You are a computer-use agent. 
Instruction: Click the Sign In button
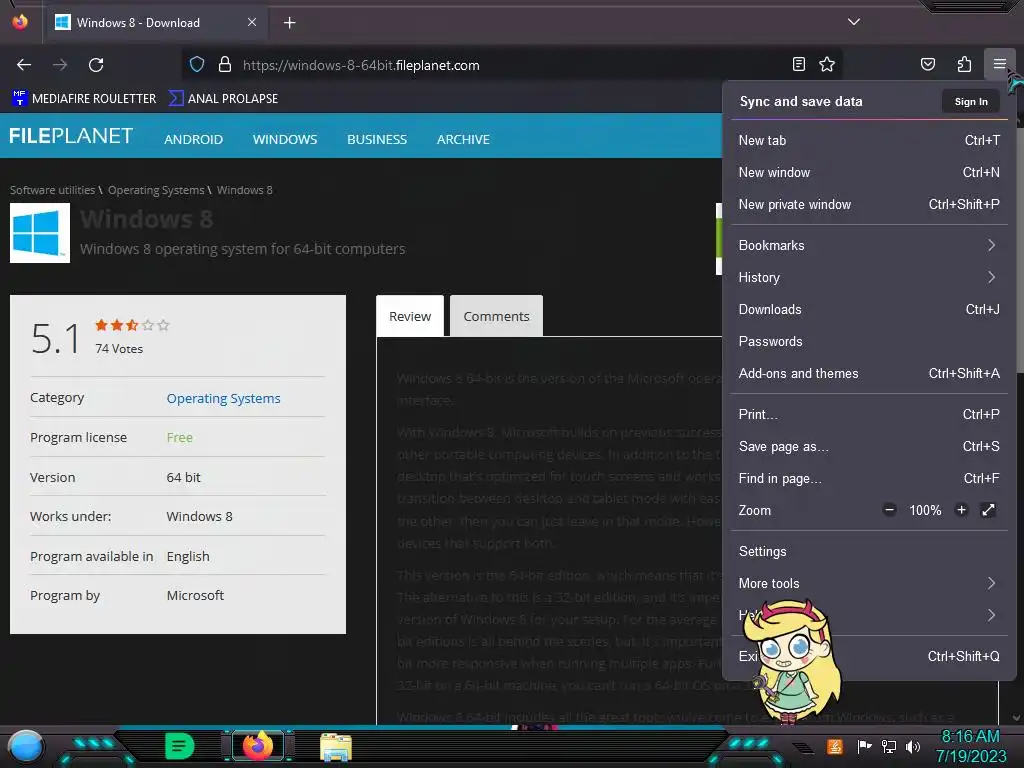970,101
